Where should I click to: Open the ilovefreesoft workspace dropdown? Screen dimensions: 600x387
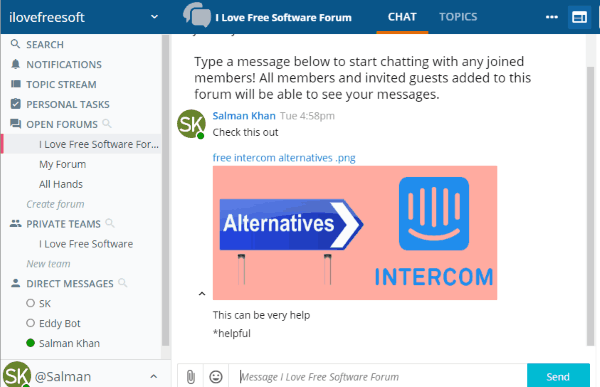point(154,17)
